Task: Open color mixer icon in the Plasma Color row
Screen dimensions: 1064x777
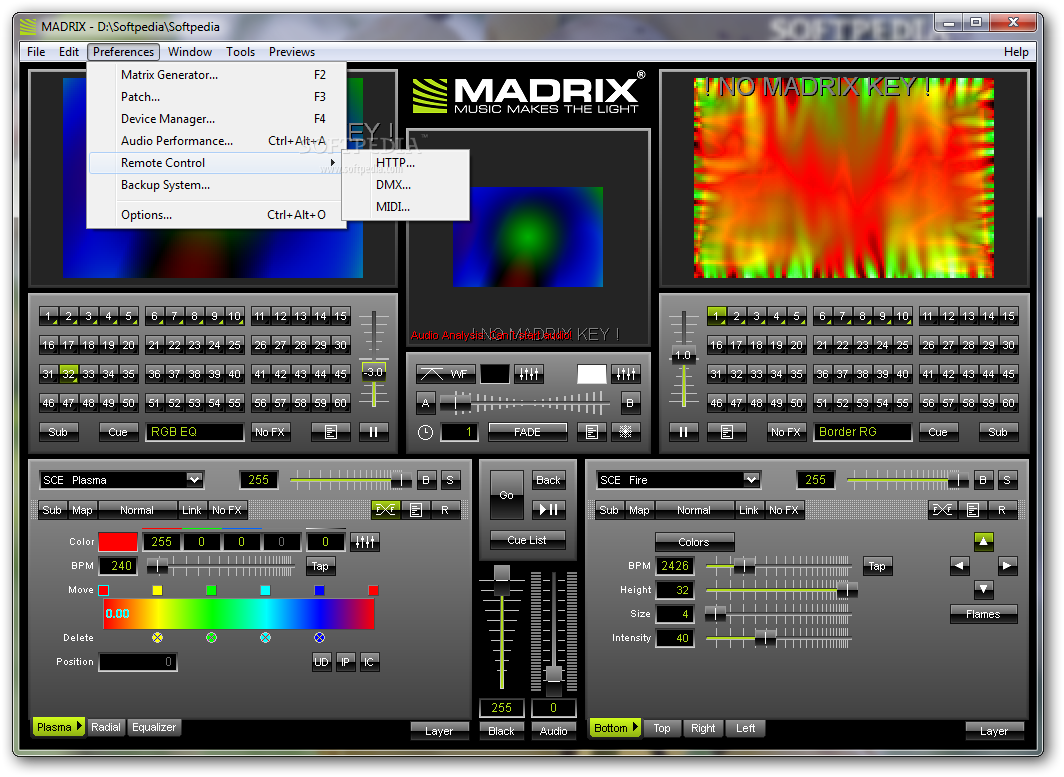Action: pos(365,542)
